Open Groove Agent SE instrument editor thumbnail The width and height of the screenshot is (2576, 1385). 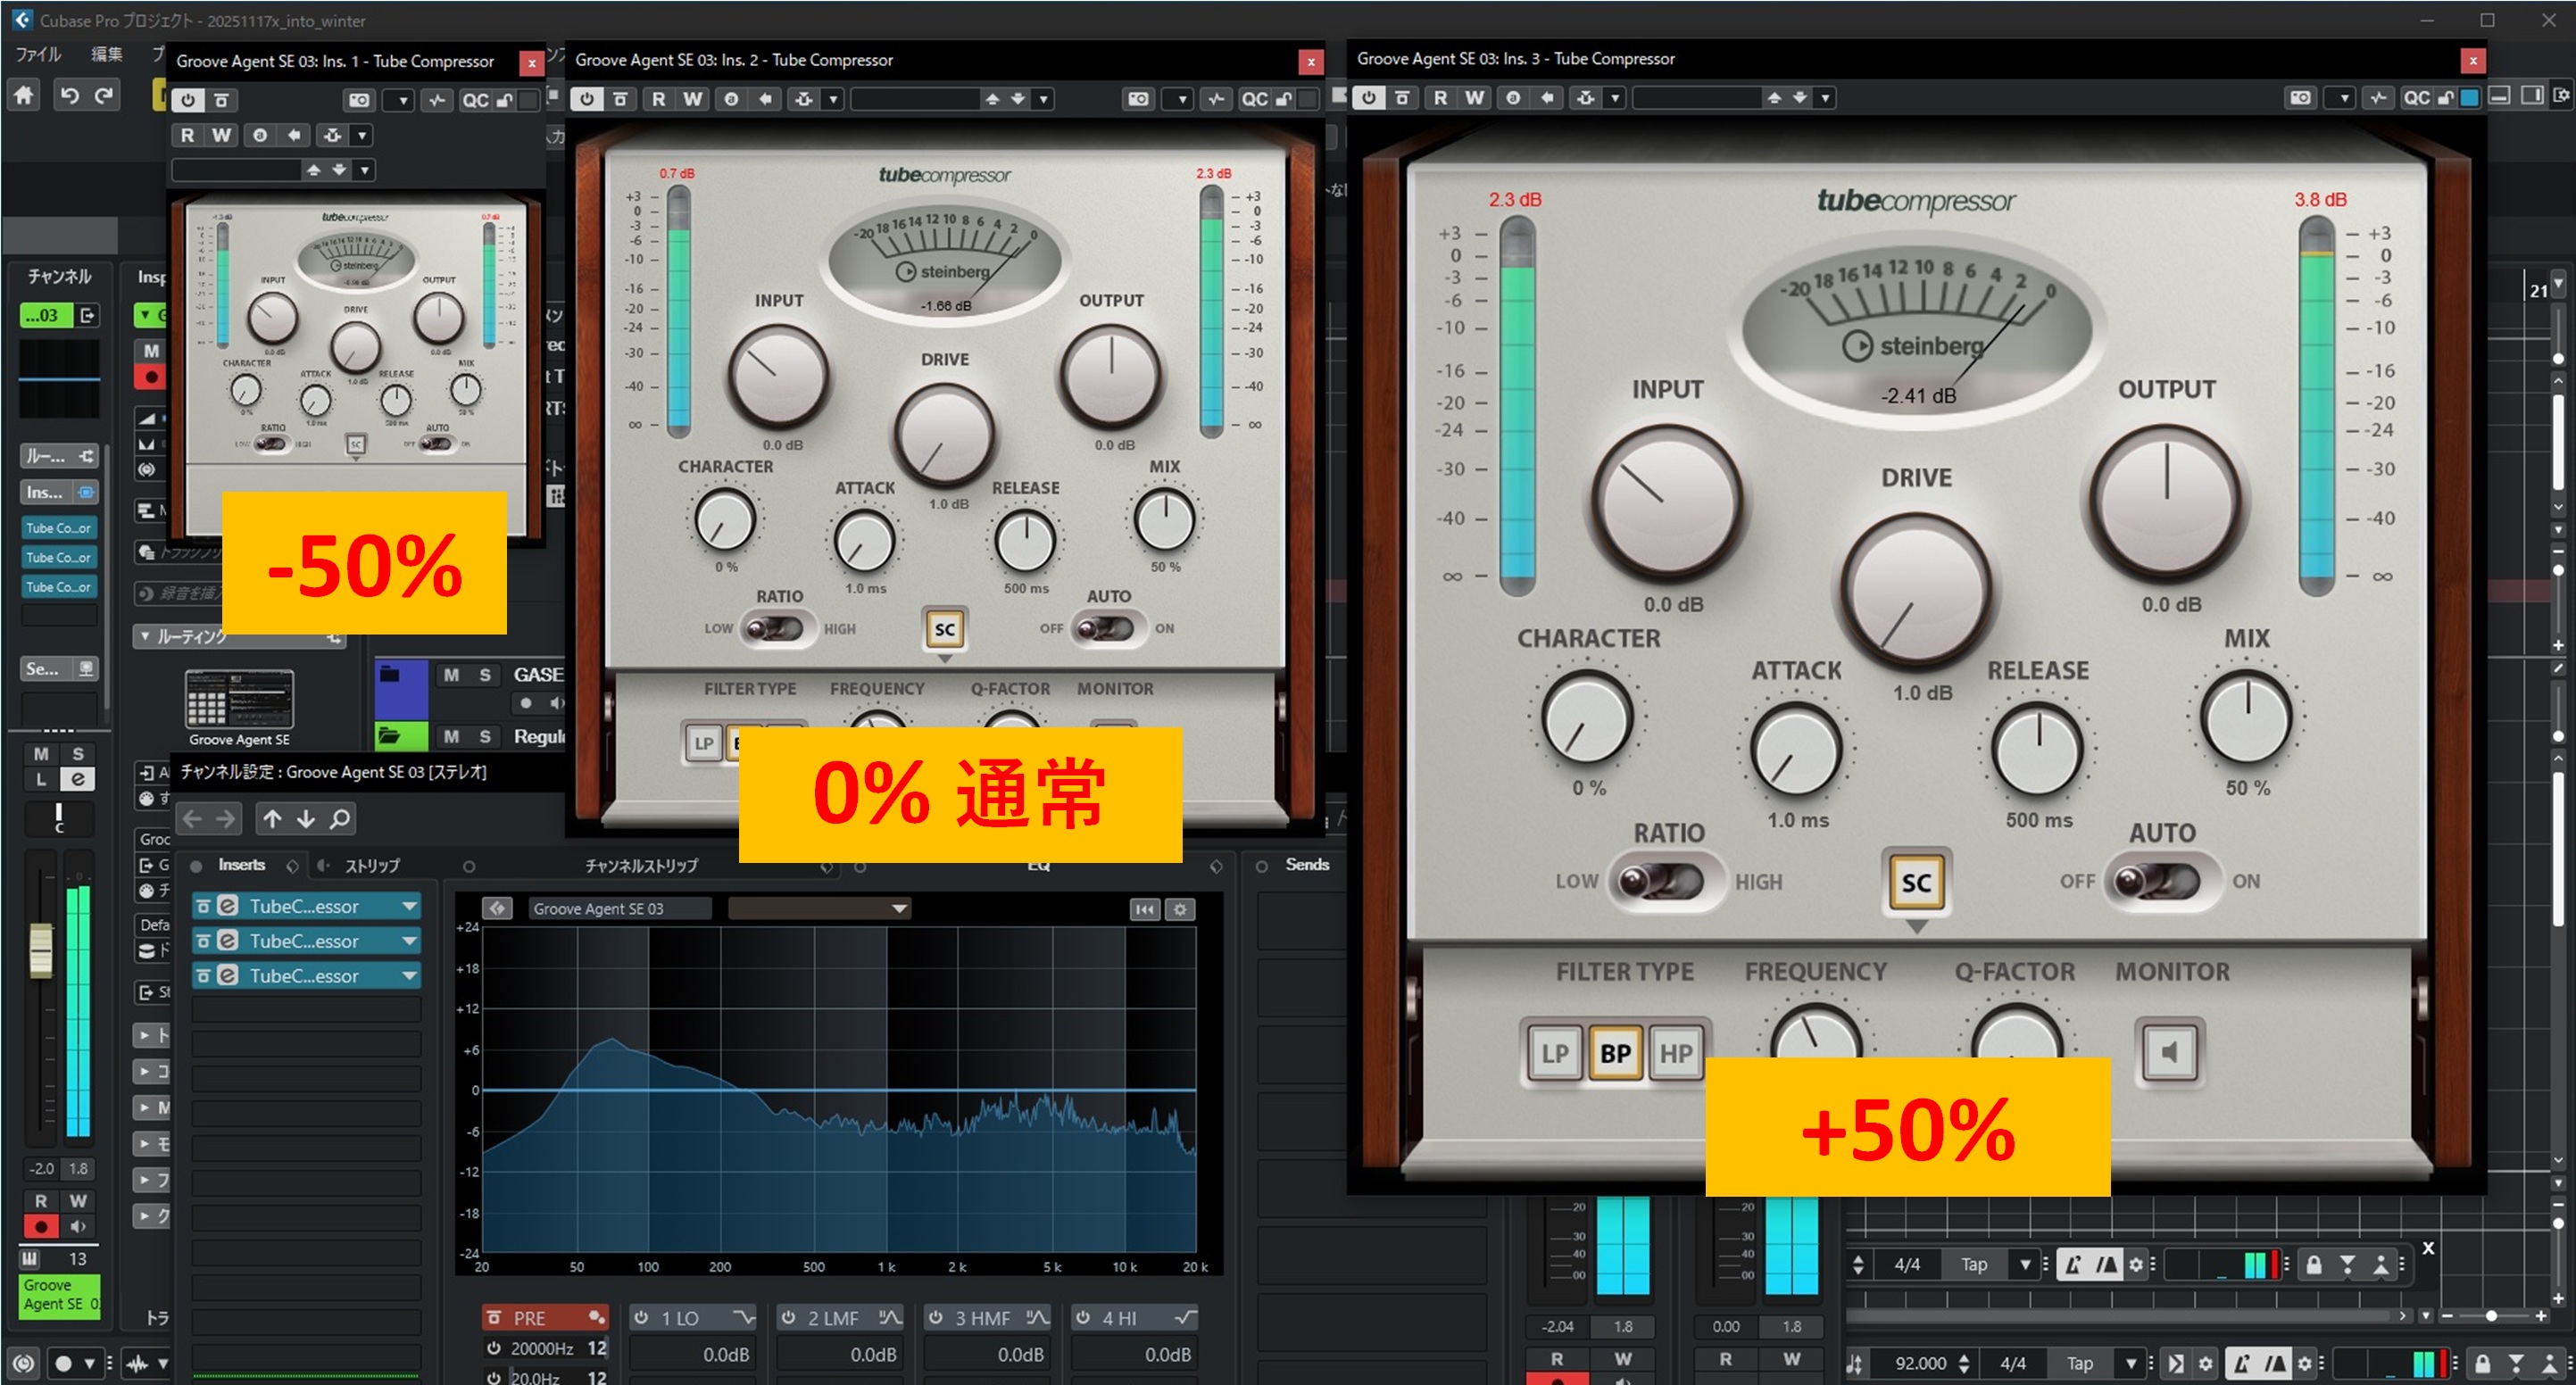pyautogui.click(x=239, y=699)
